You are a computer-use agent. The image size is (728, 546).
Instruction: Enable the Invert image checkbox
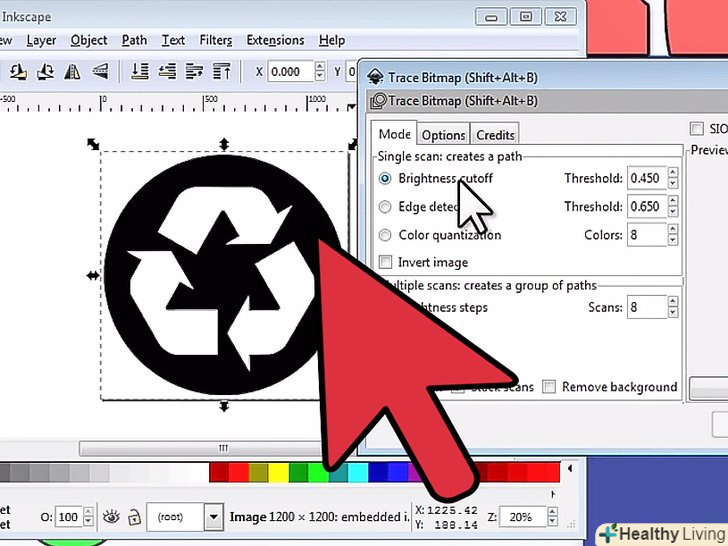[385, 262]
